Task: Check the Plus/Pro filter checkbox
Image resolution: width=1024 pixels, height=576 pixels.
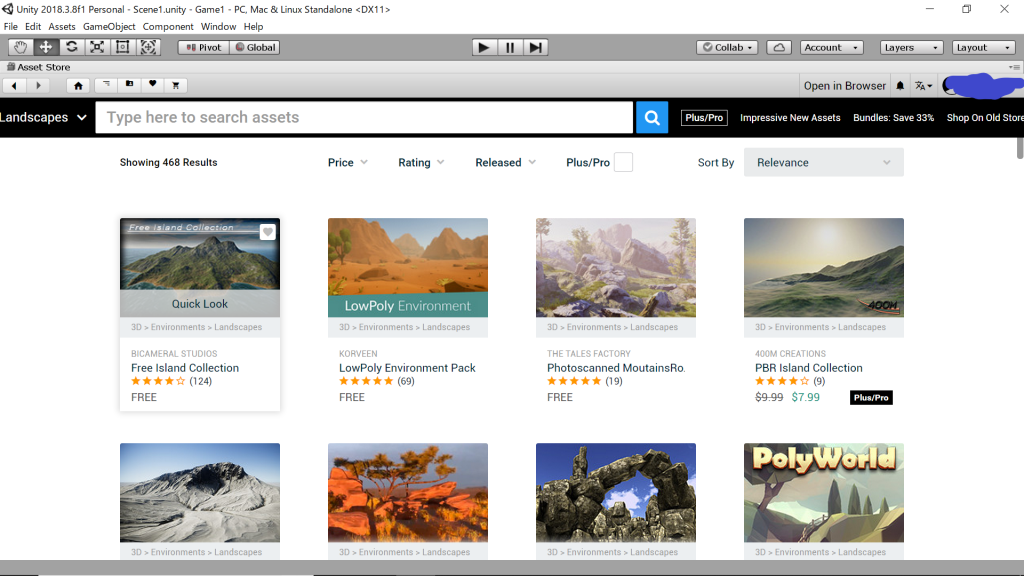Action: click(x=623, y=162)
